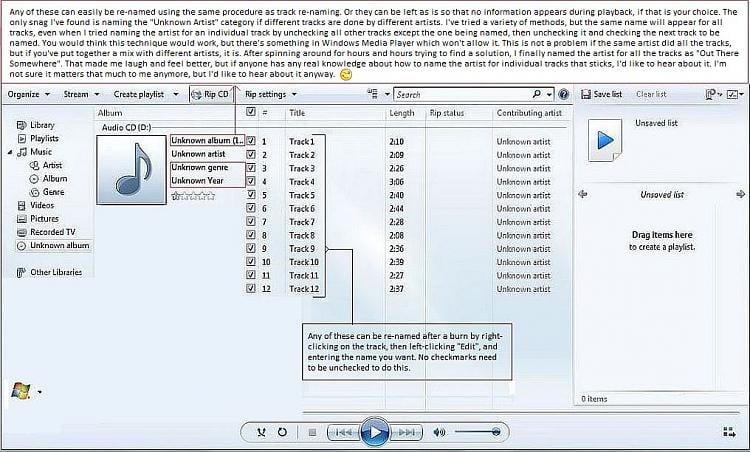Go to next list with right arrow
Viewport: 750px width, 452px height.
pos(741,194)
